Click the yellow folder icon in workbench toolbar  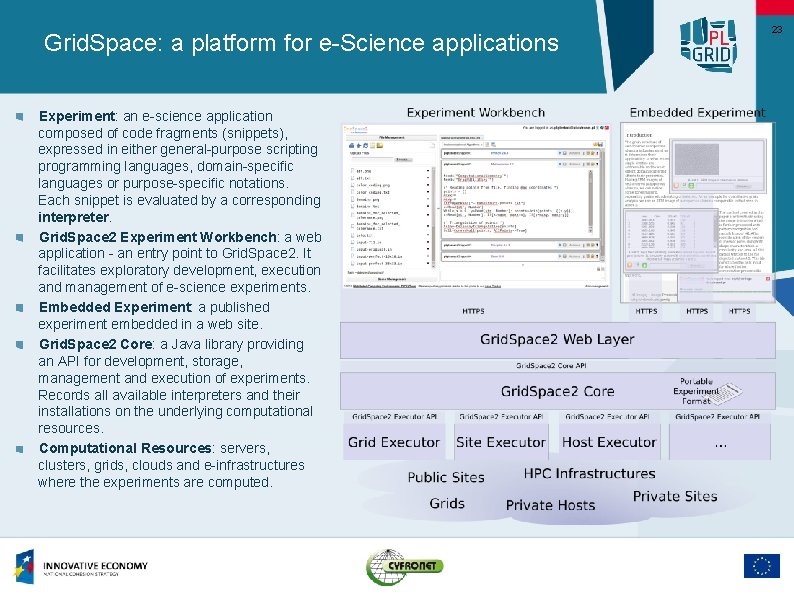(379, 146)
